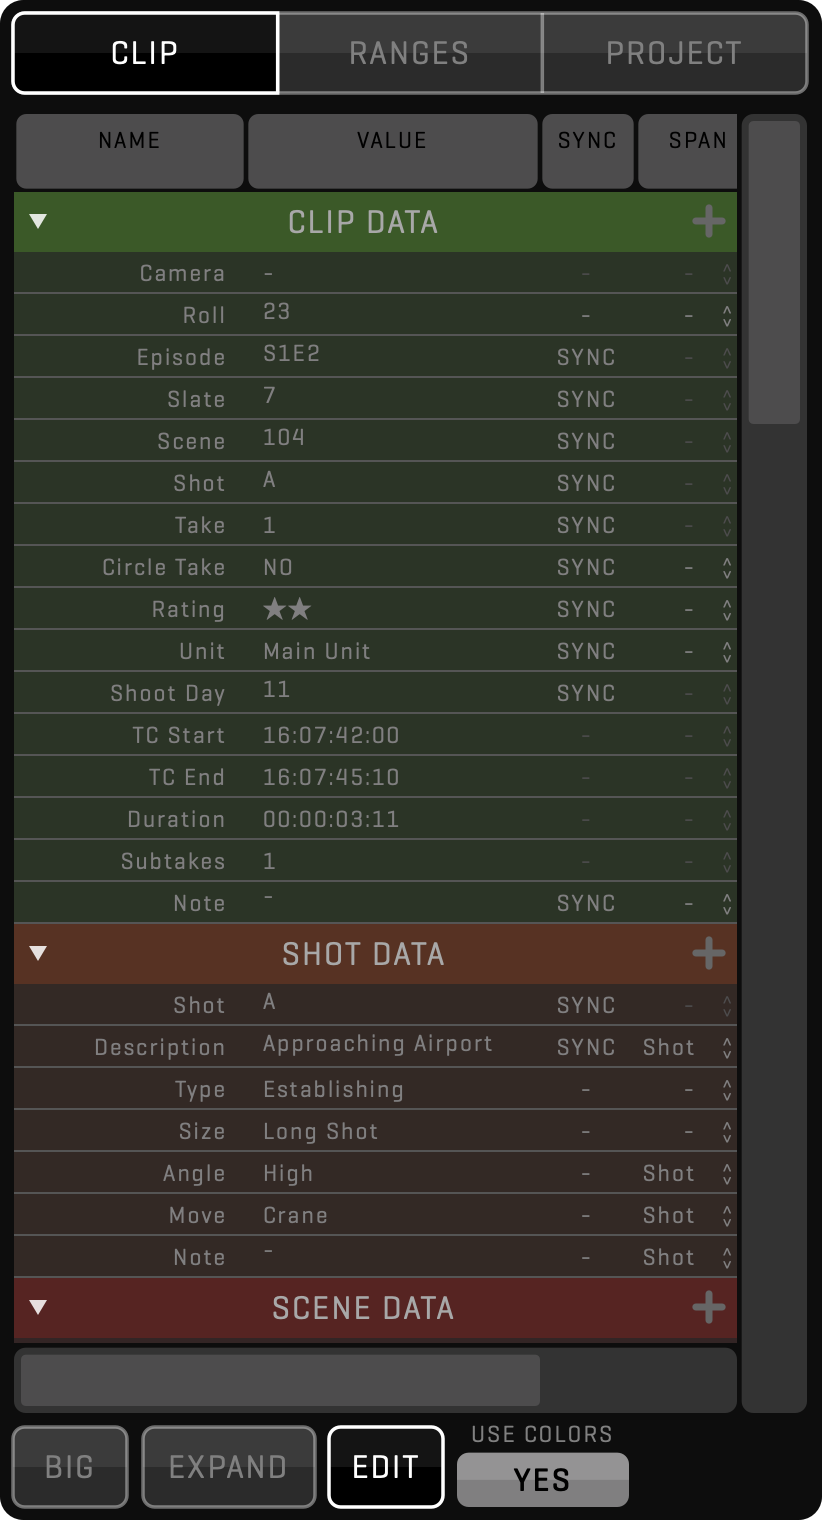The height and width of the screenshot is (1520, 822).
Task: Click the up-down arrows on Description row
Action: point(727,1048)
